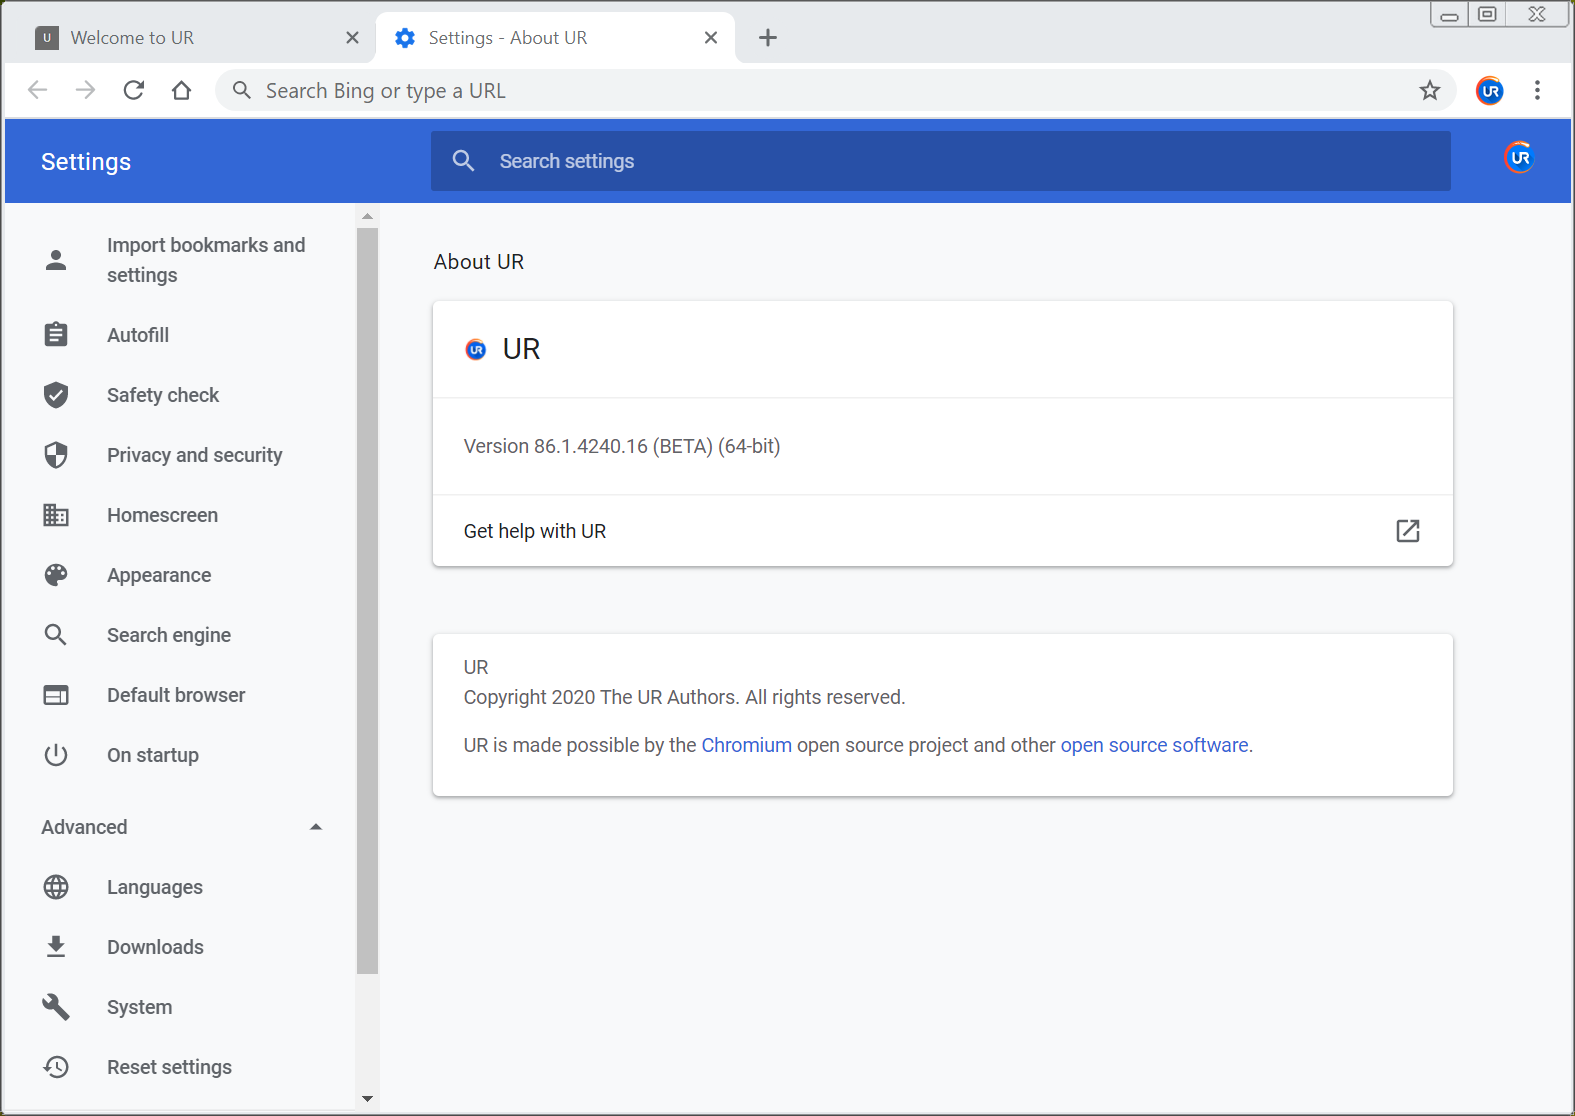Viewport: 1575px width, 1116px height.
Task: Click the sidebar scroll down arrow
Action: pos(367,1098)
